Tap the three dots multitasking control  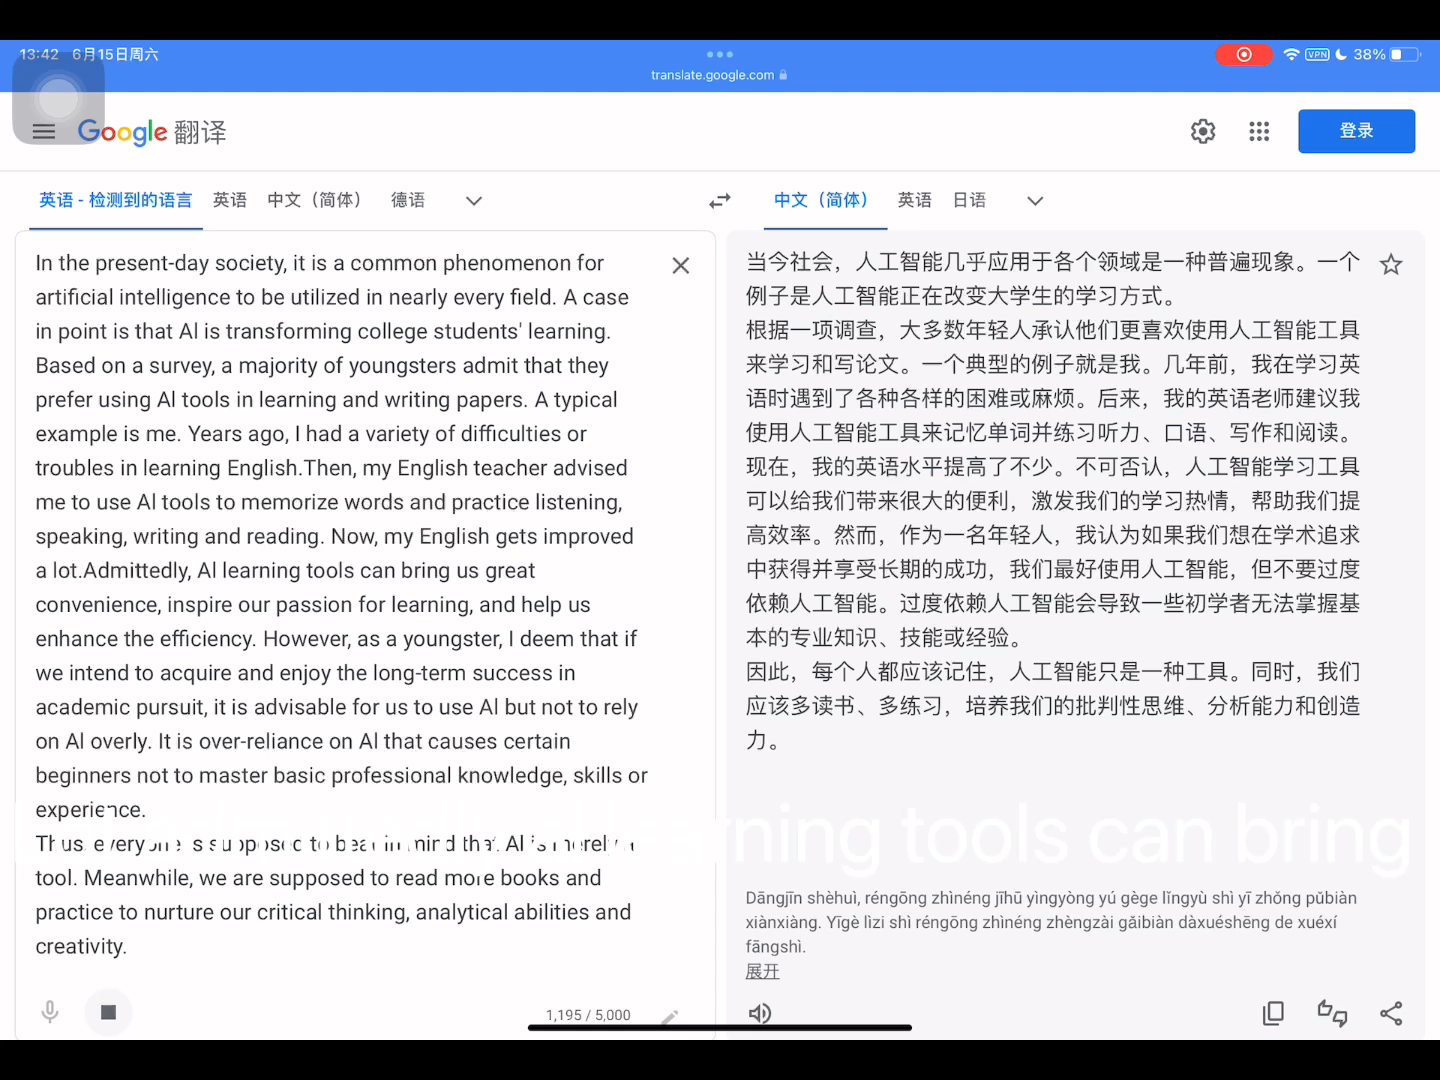[x=720, y=54]
